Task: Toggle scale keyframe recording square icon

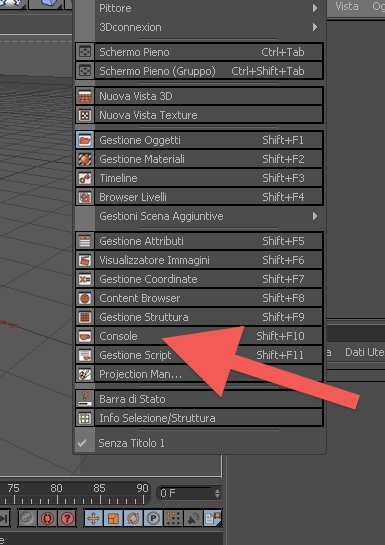Action: [x=113, y=519]
